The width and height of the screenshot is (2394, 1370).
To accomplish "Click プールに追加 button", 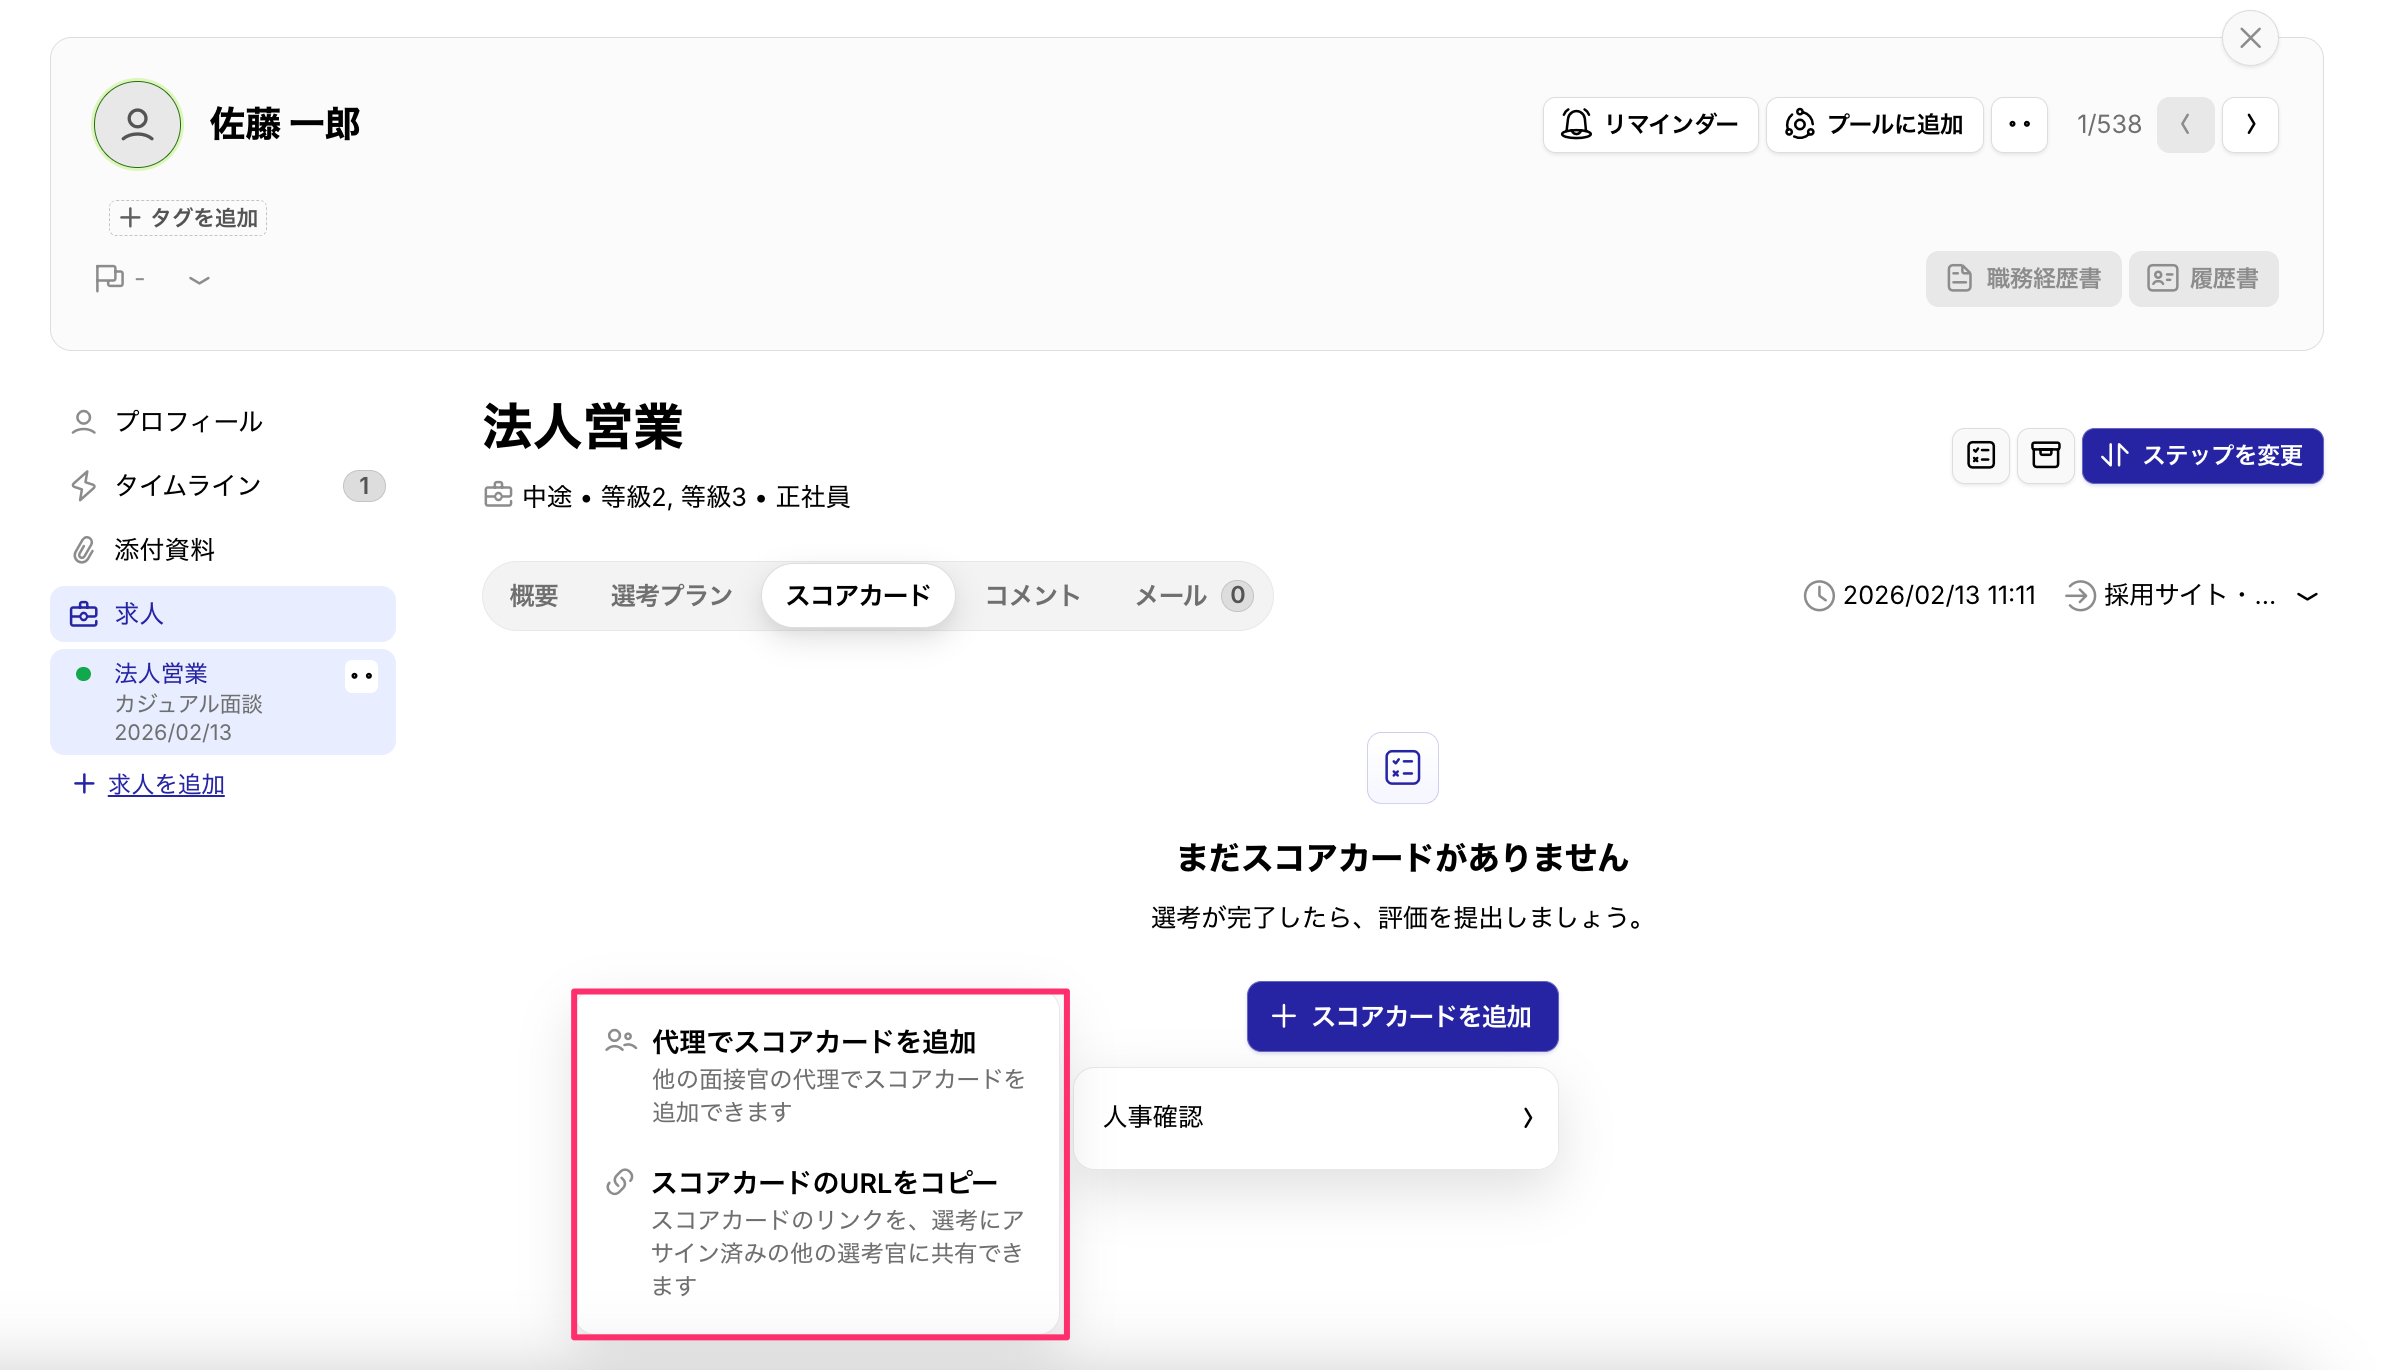I will [1874, 124].
